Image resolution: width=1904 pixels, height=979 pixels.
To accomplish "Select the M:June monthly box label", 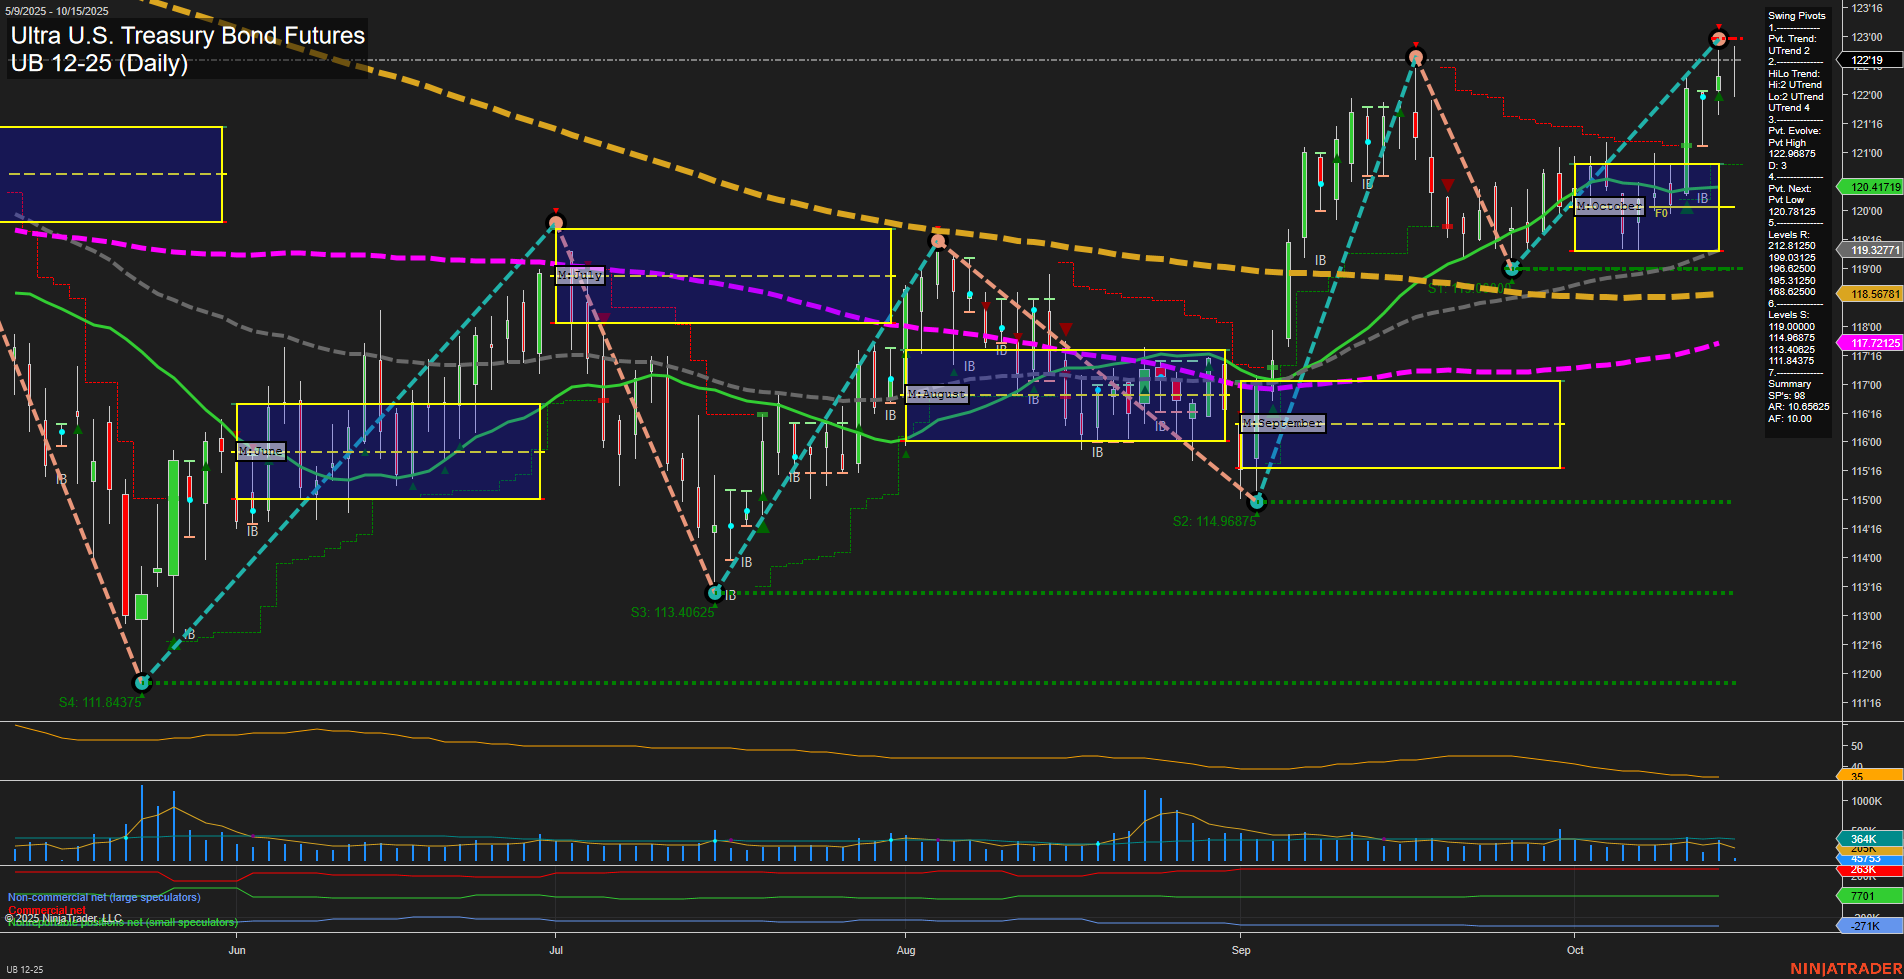I will 261,451.
